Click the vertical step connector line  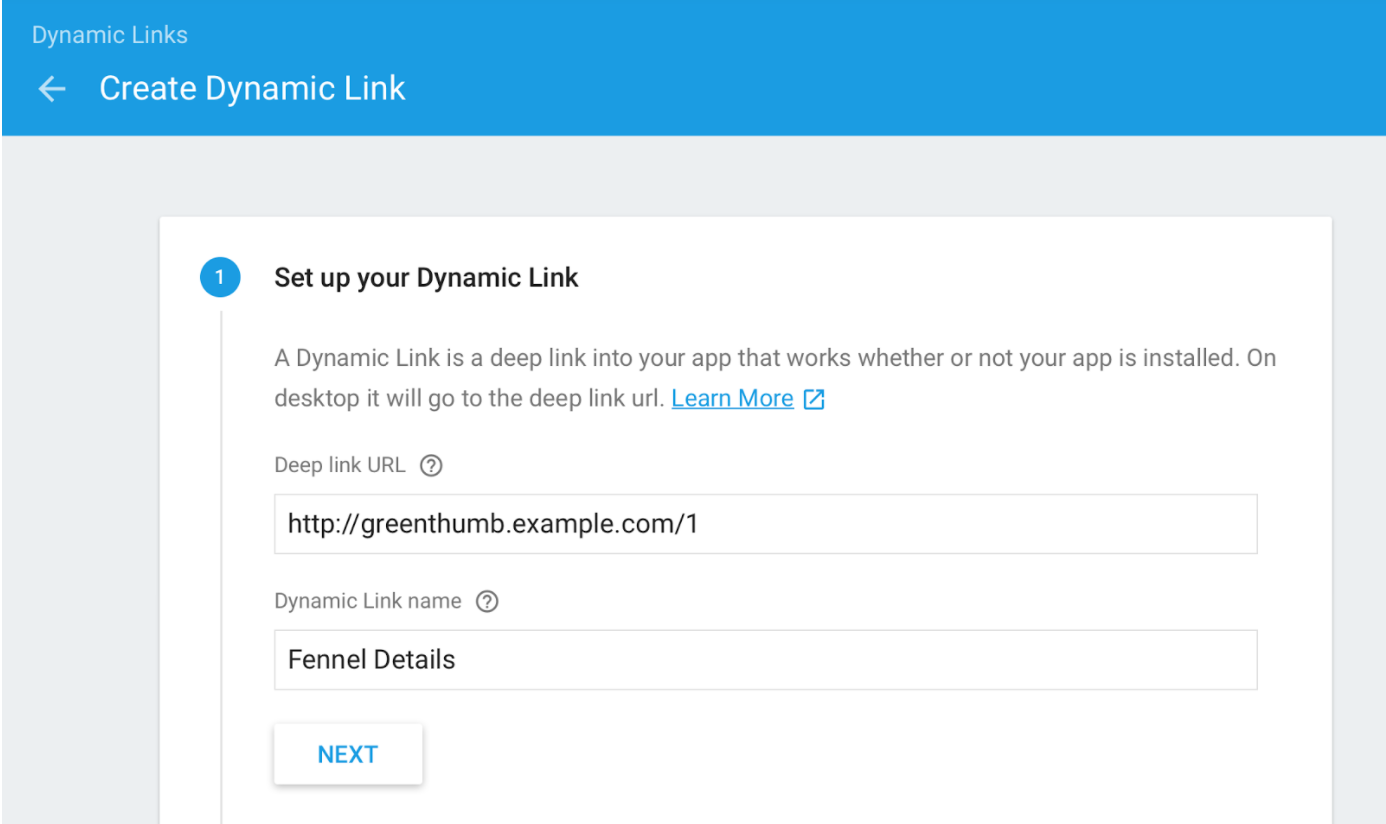click(220, 560)
